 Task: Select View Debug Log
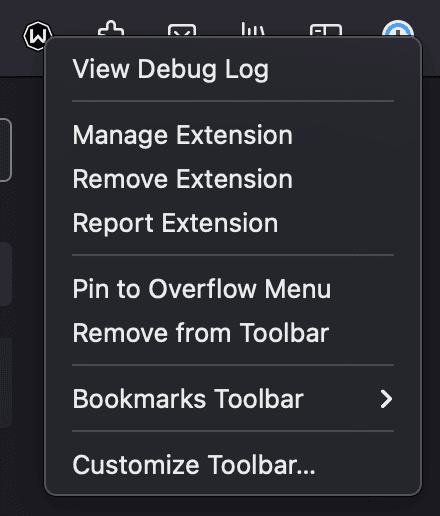(170, 69)
